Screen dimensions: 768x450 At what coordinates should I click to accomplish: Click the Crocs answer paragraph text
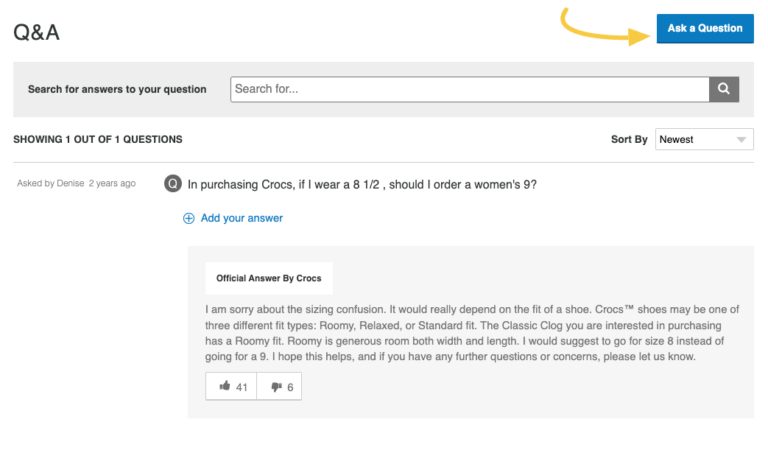point(465,333)
